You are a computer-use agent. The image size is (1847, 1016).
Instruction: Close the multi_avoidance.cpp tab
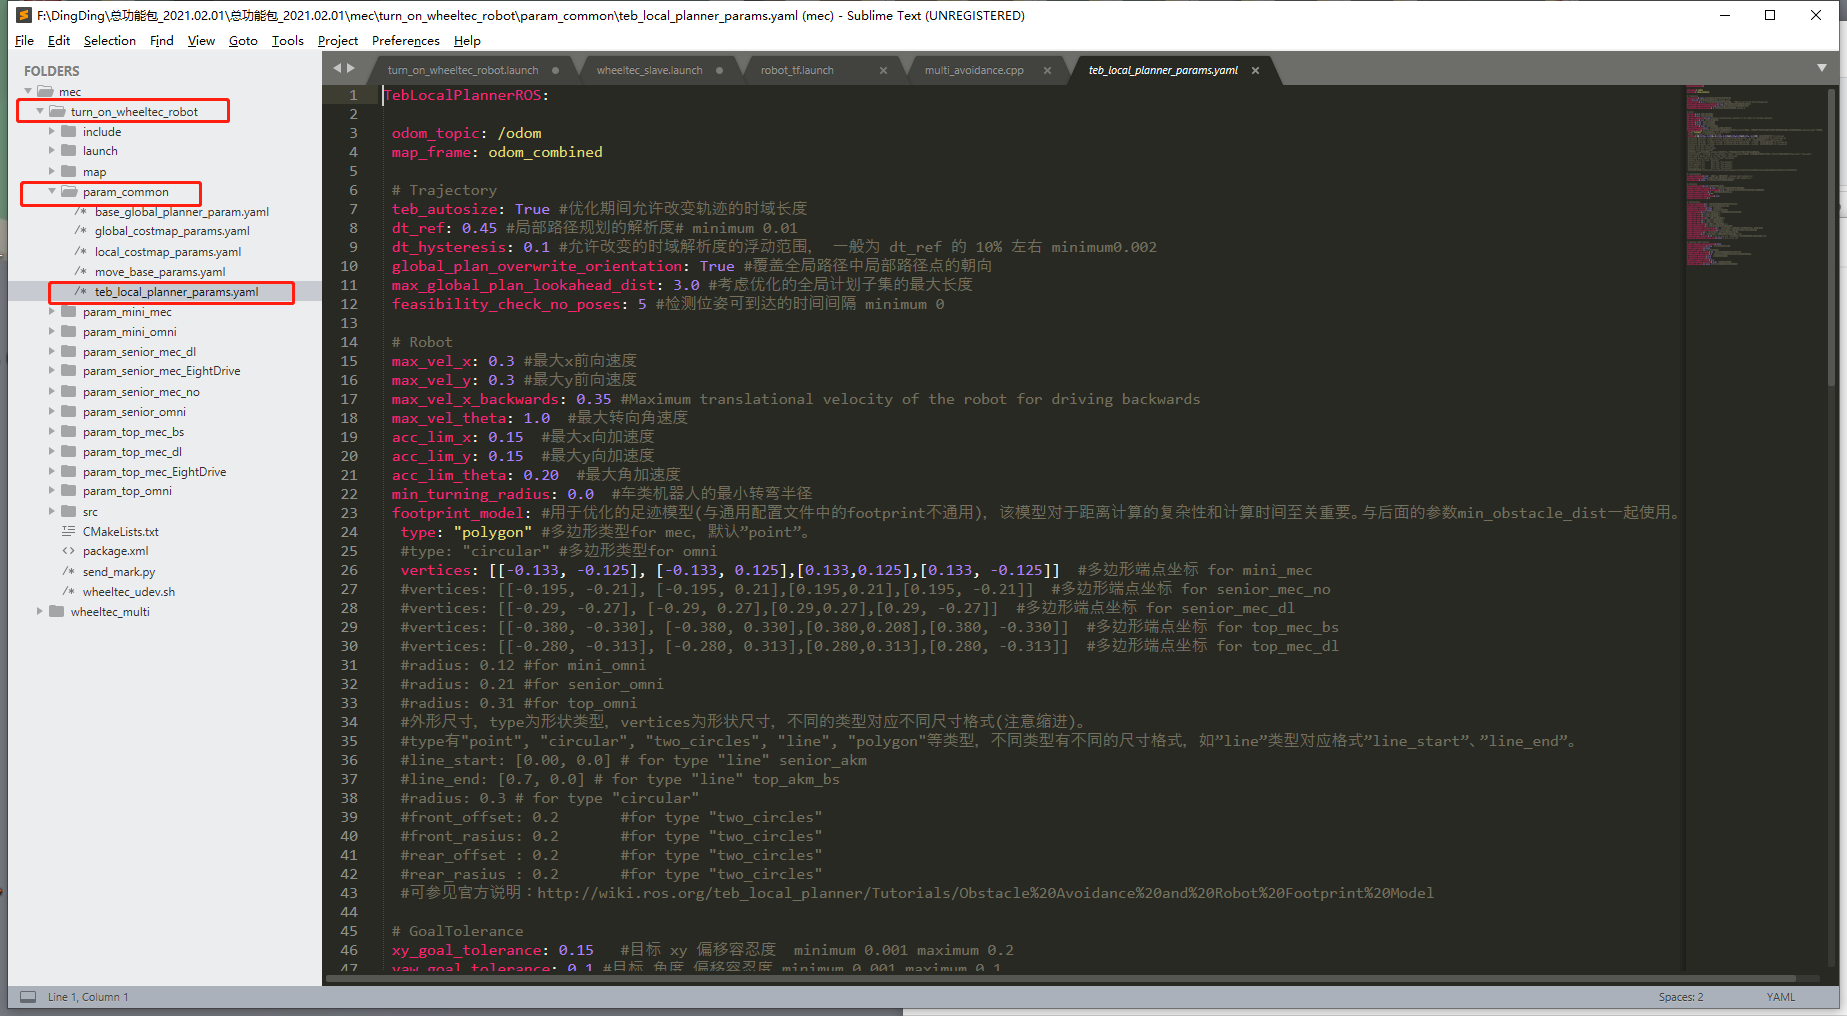point(1047,70)
